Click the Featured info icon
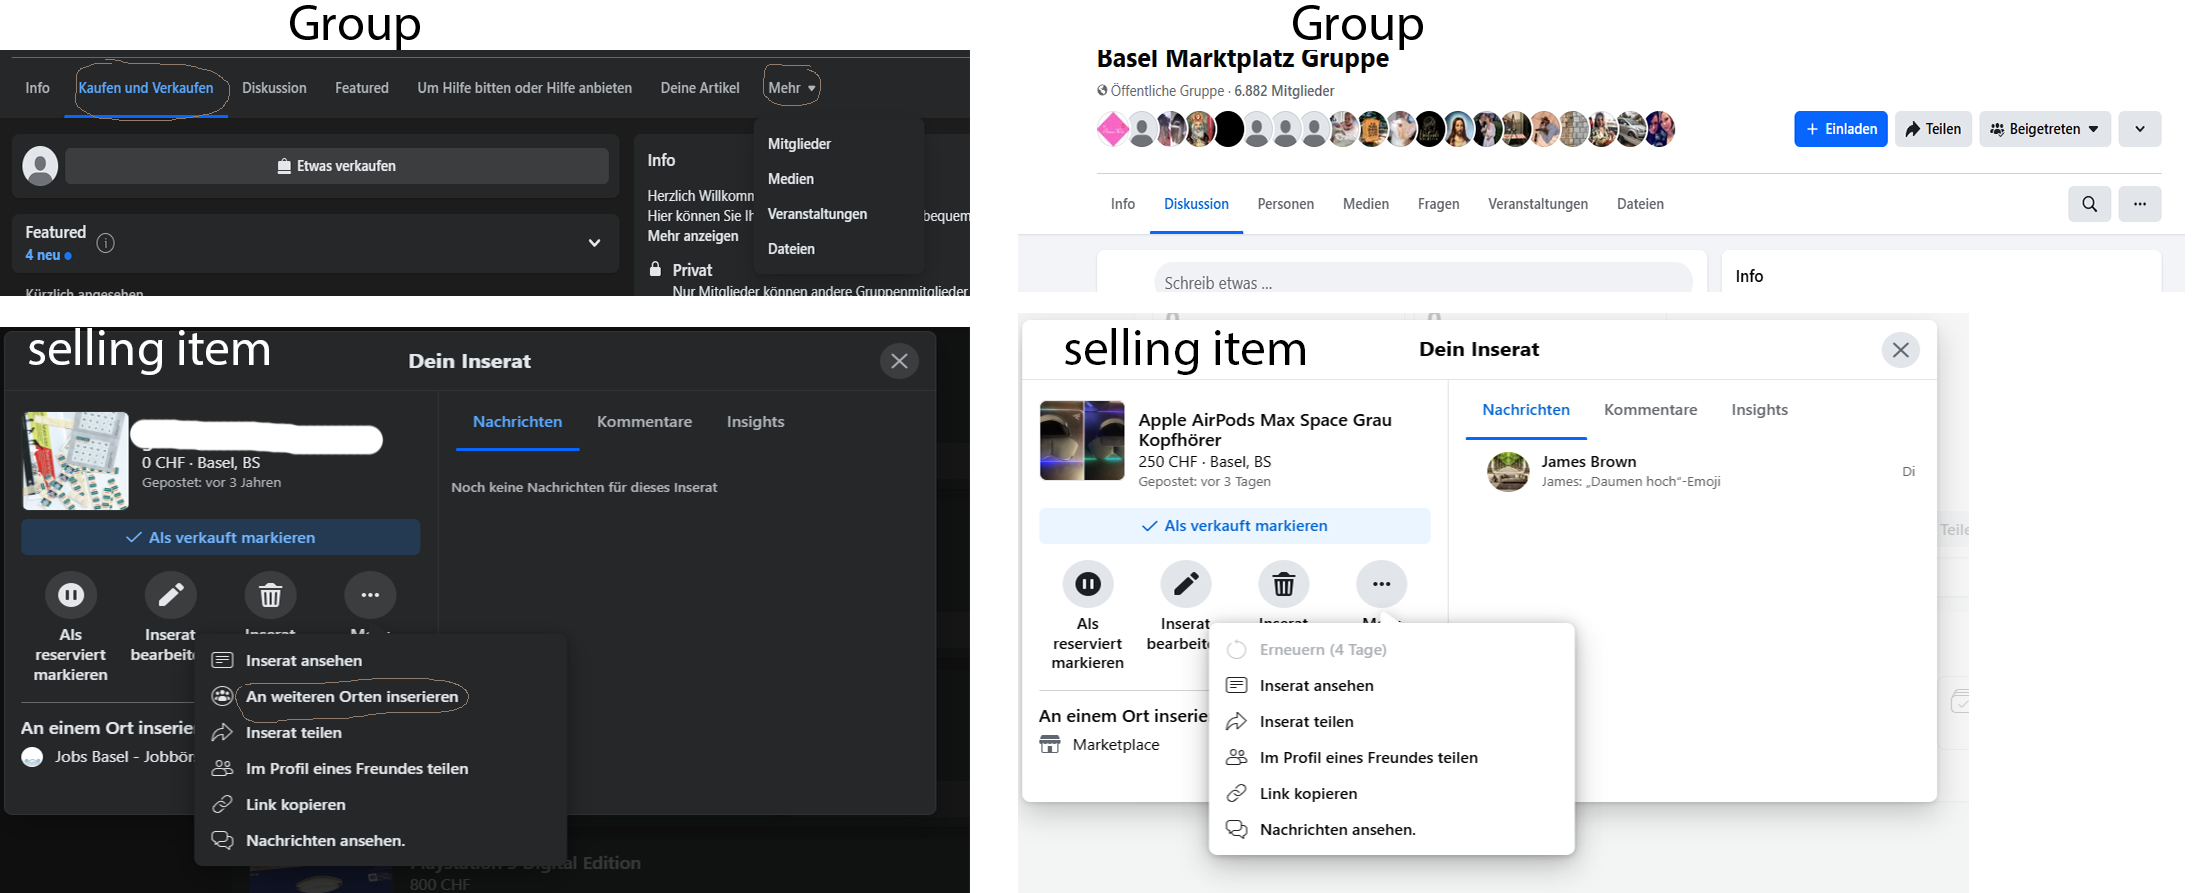 tap(105, 243)
